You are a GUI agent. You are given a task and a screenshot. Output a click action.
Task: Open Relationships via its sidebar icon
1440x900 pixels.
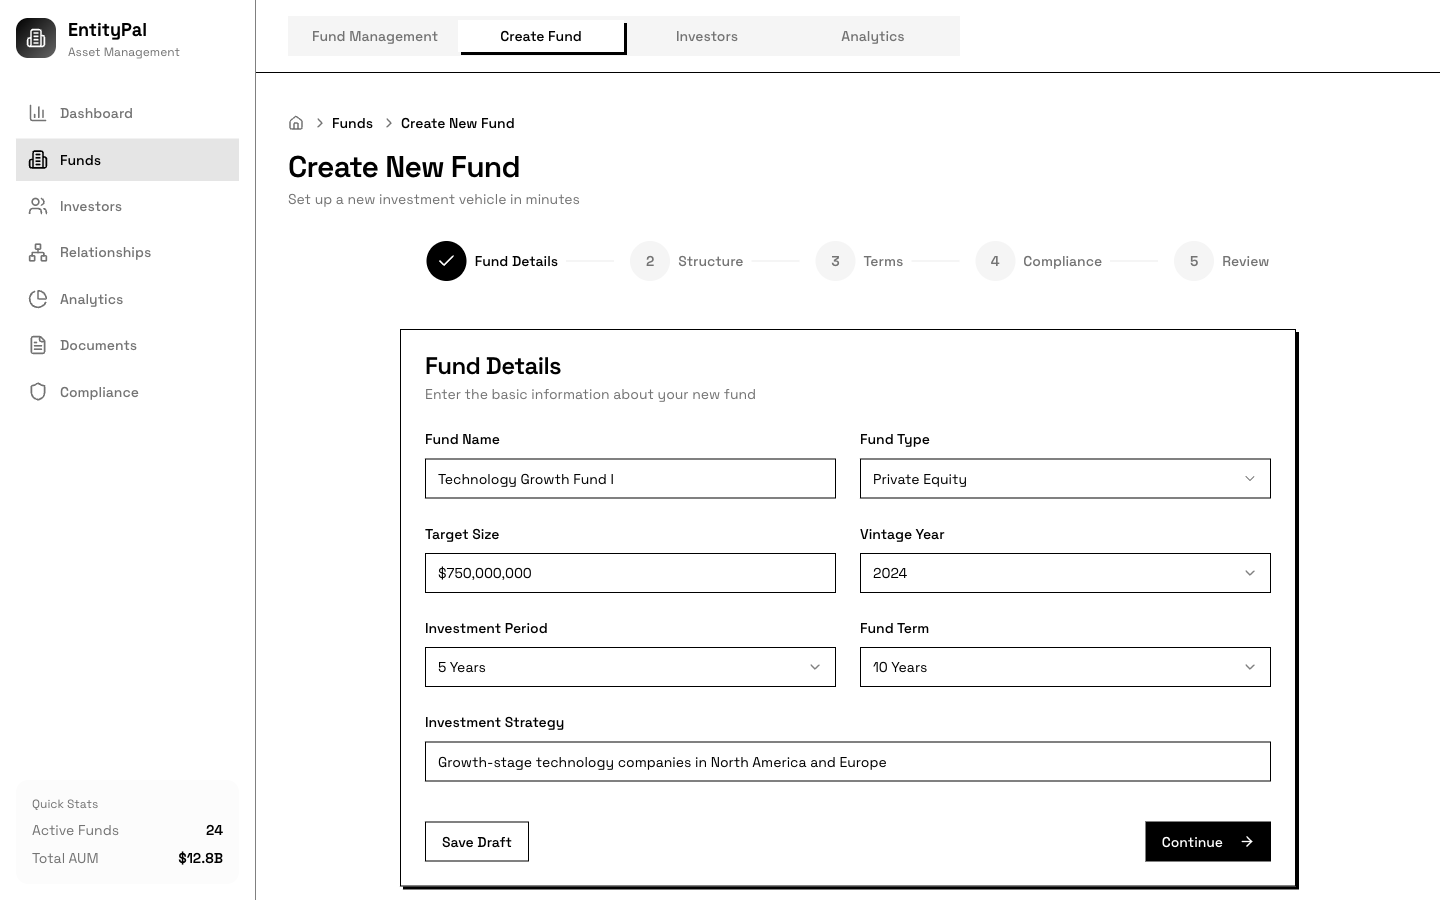point(37,252)
